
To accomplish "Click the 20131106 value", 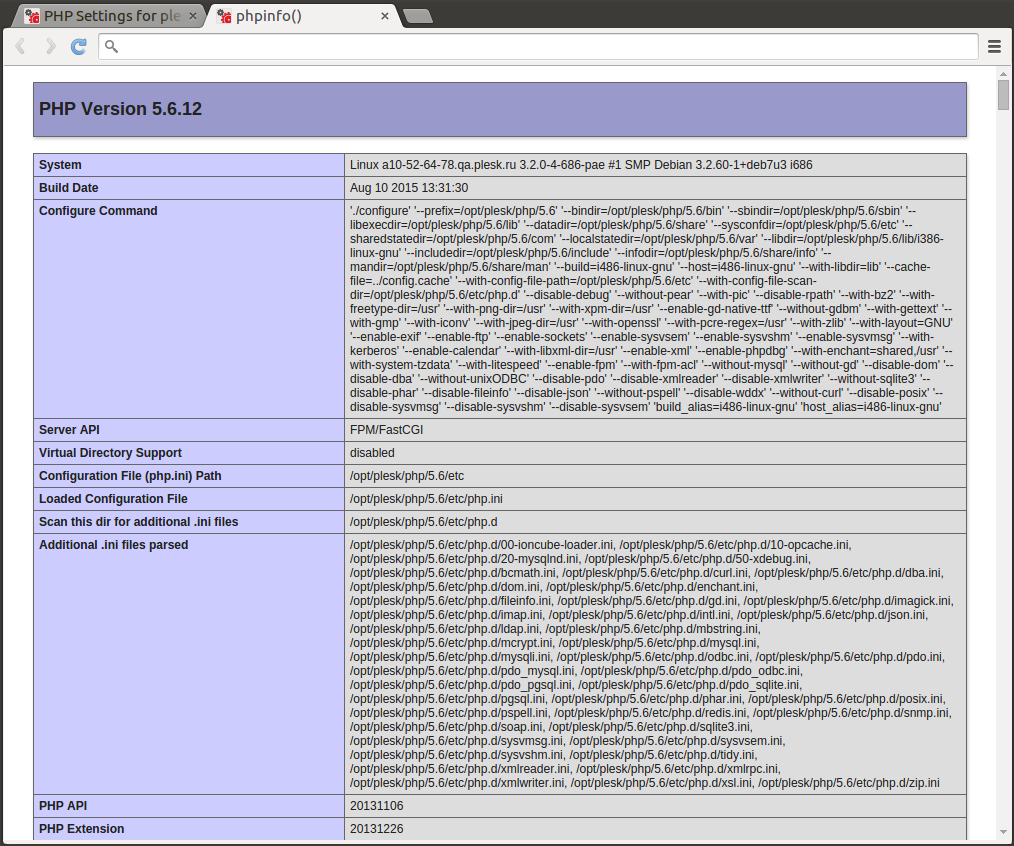I will 377,806.
